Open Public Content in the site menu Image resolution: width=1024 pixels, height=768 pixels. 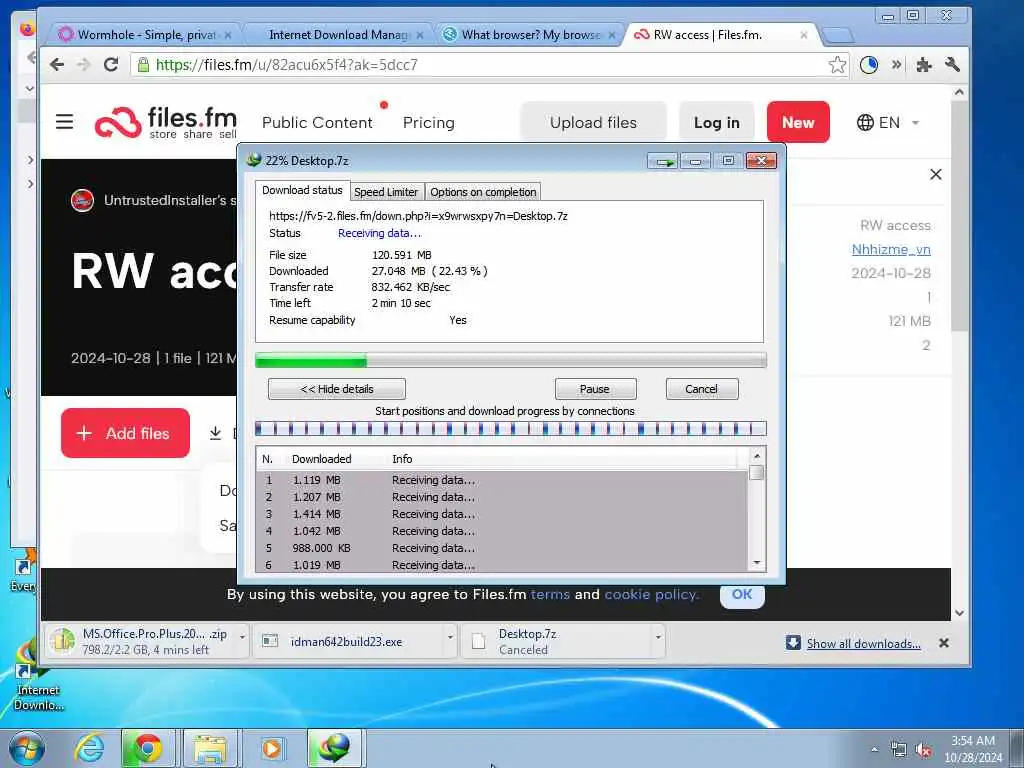coord(317,123)
